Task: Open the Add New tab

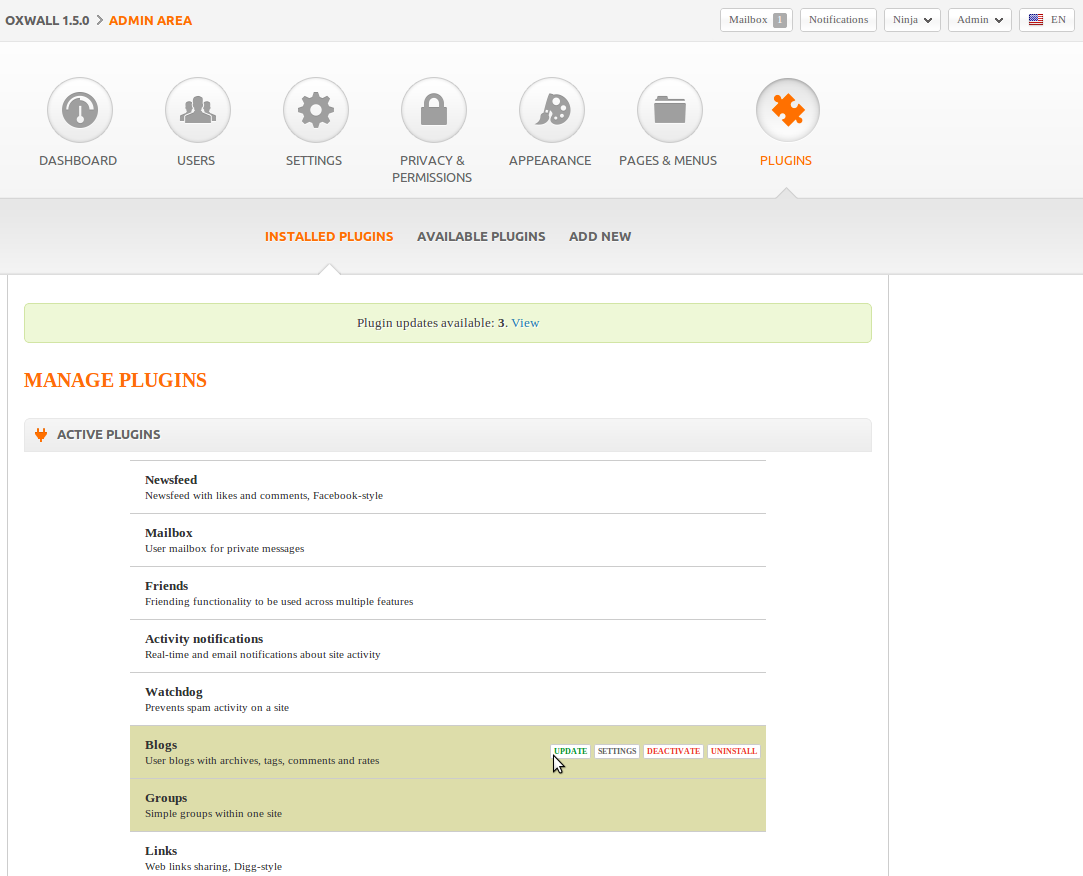Action: coord(600,237)
